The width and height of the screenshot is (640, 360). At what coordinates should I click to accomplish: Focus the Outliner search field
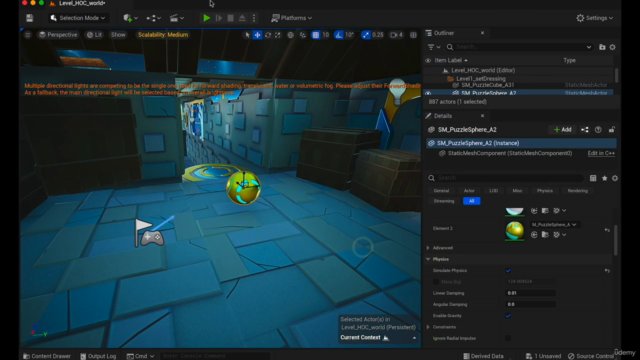tap(519, 47)
